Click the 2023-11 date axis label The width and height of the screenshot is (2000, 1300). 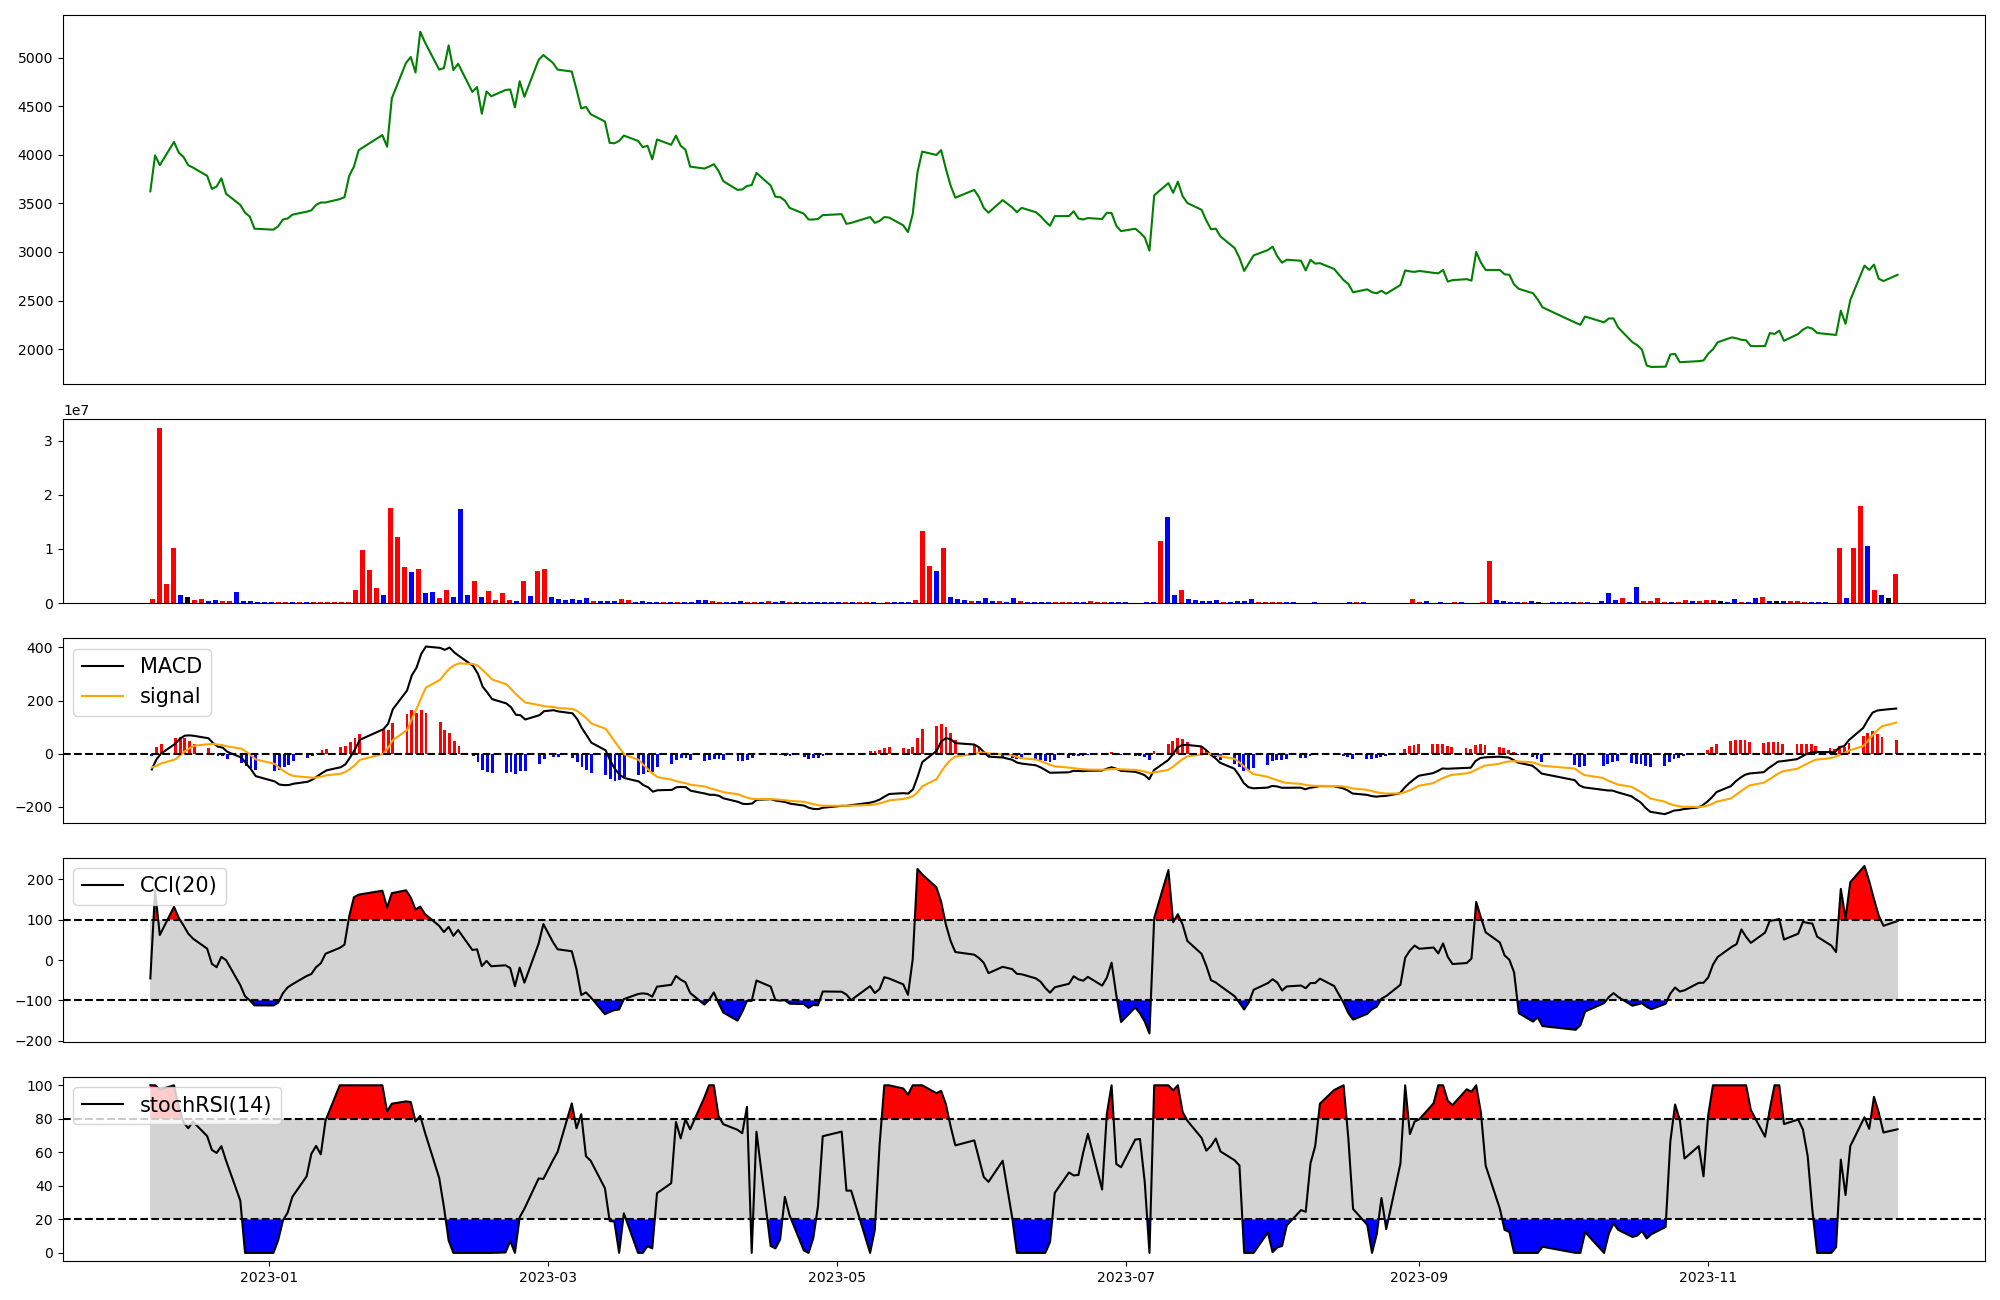coord(1708,1277)
